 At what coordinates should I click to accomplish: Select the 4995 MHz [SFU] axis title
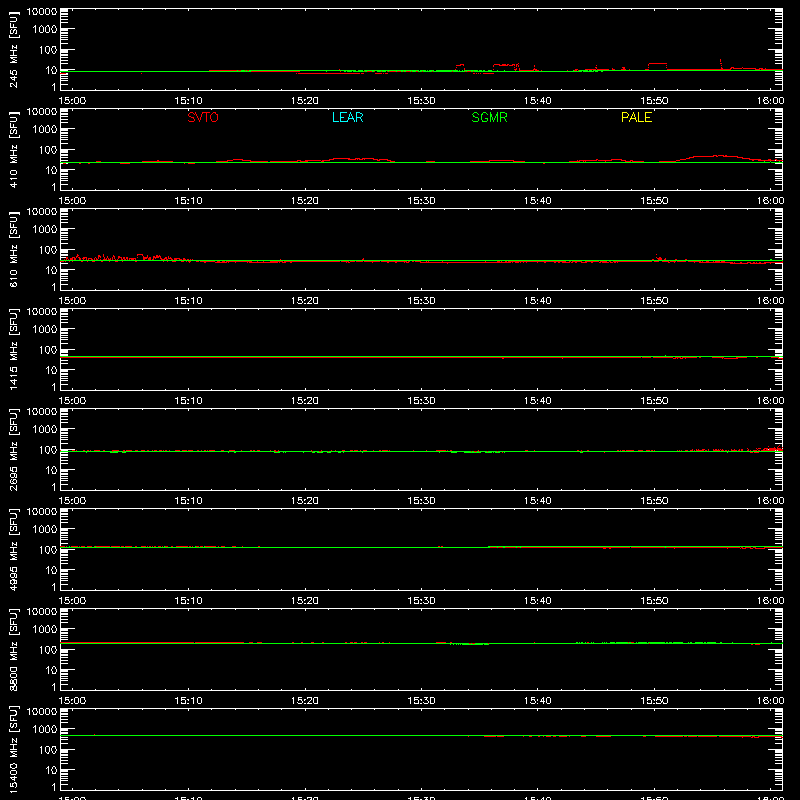(x=13, y=549)
